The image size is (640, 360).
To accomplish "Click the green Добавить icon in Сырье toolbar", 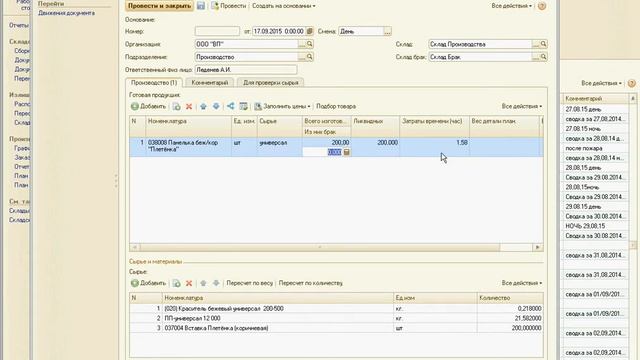I will 135,283.
